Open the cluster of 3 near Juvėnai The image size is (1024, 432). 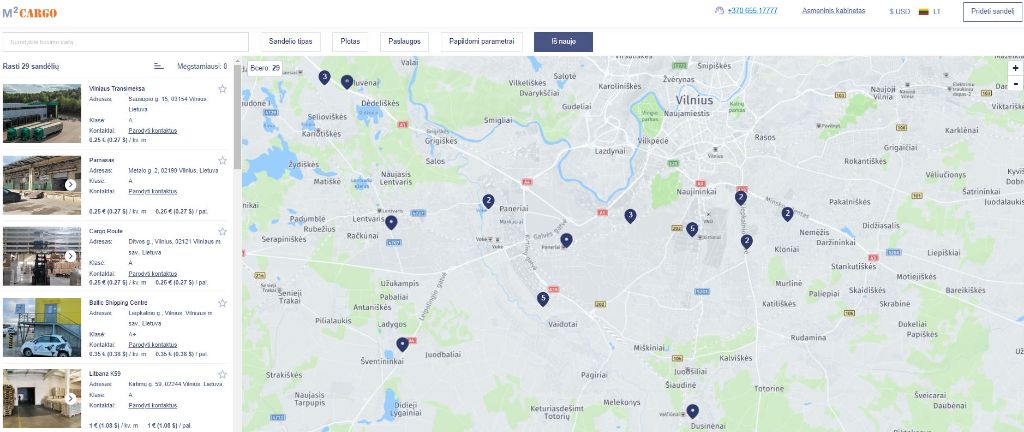click(x=324, y=77)
